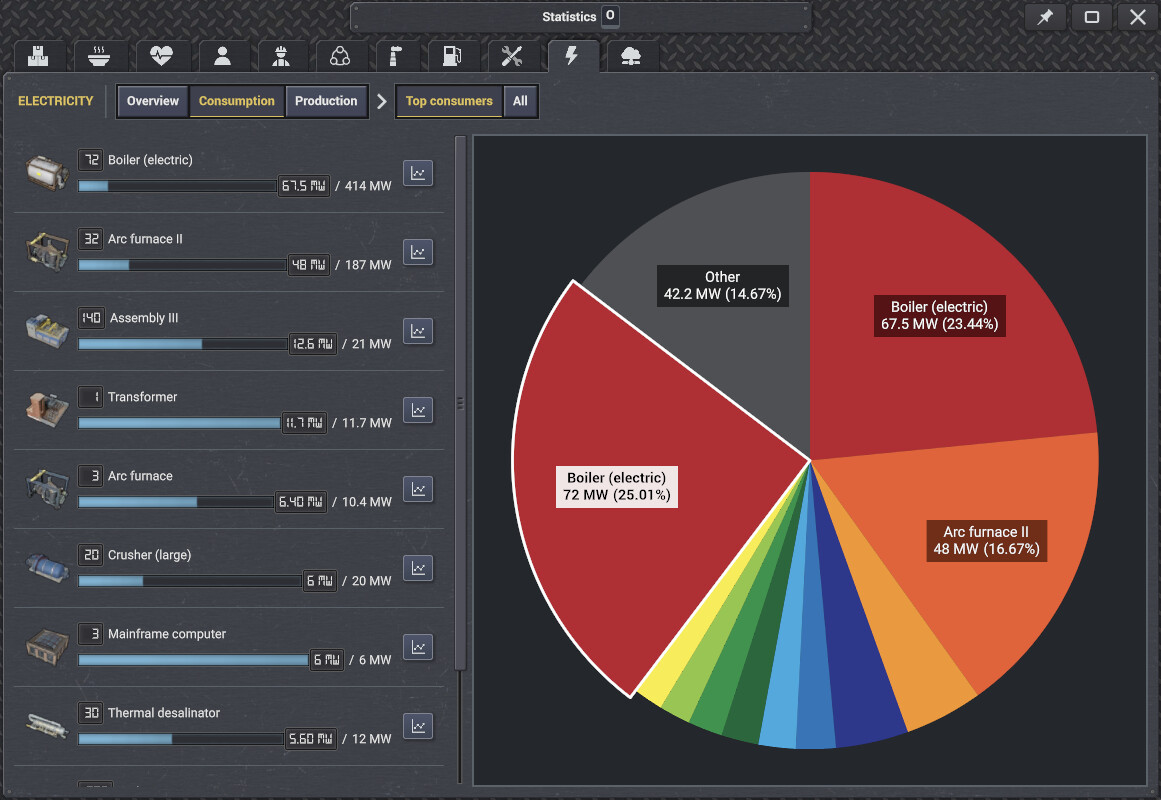Open the maintenance wrench statistics tab
The height and width of the screenshot is (800, 1161).
click(x=512, y=56)
